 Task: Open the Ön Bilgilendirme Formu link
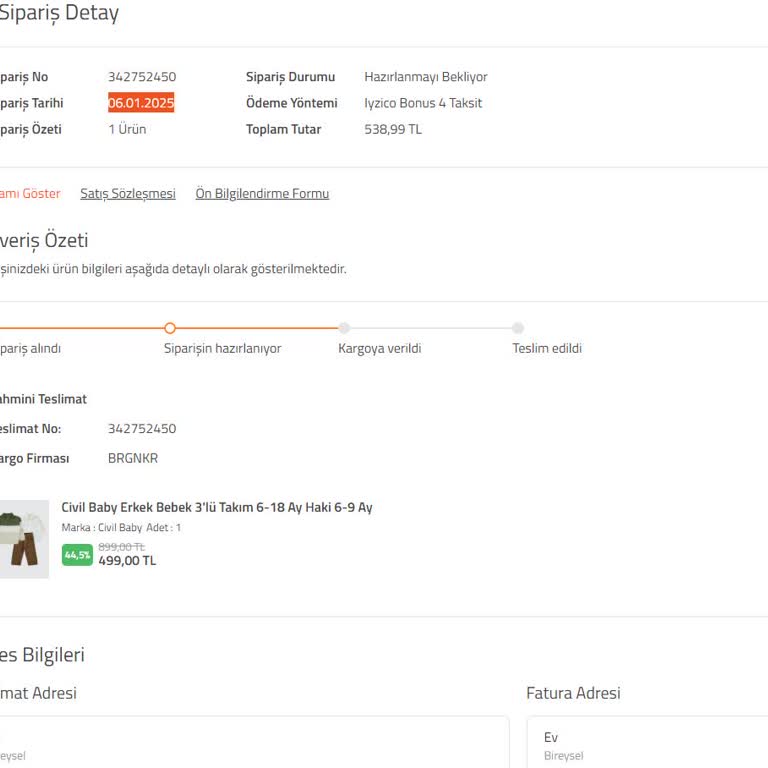(262, 193)
